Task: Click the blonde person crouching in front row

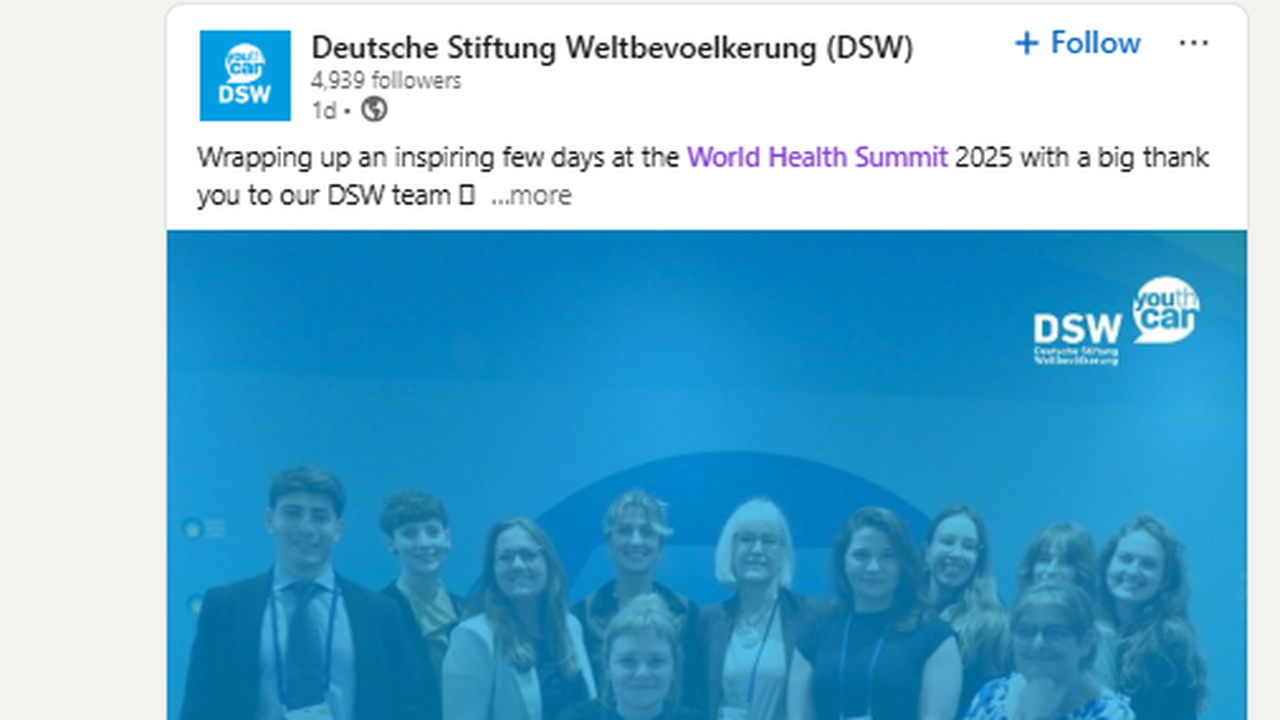Action: coord(640,660)
